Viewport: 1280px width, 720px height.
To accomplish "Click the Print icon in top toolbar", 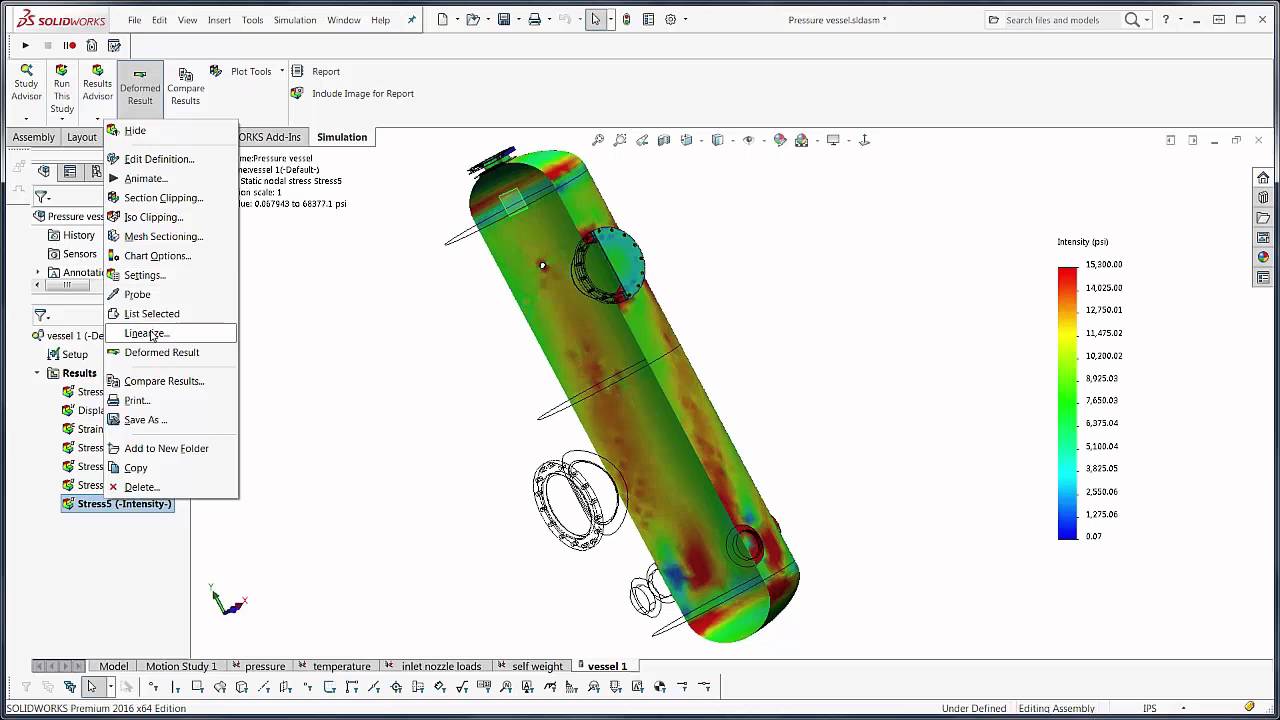I will pyautogui.click(x=534, y=19).
